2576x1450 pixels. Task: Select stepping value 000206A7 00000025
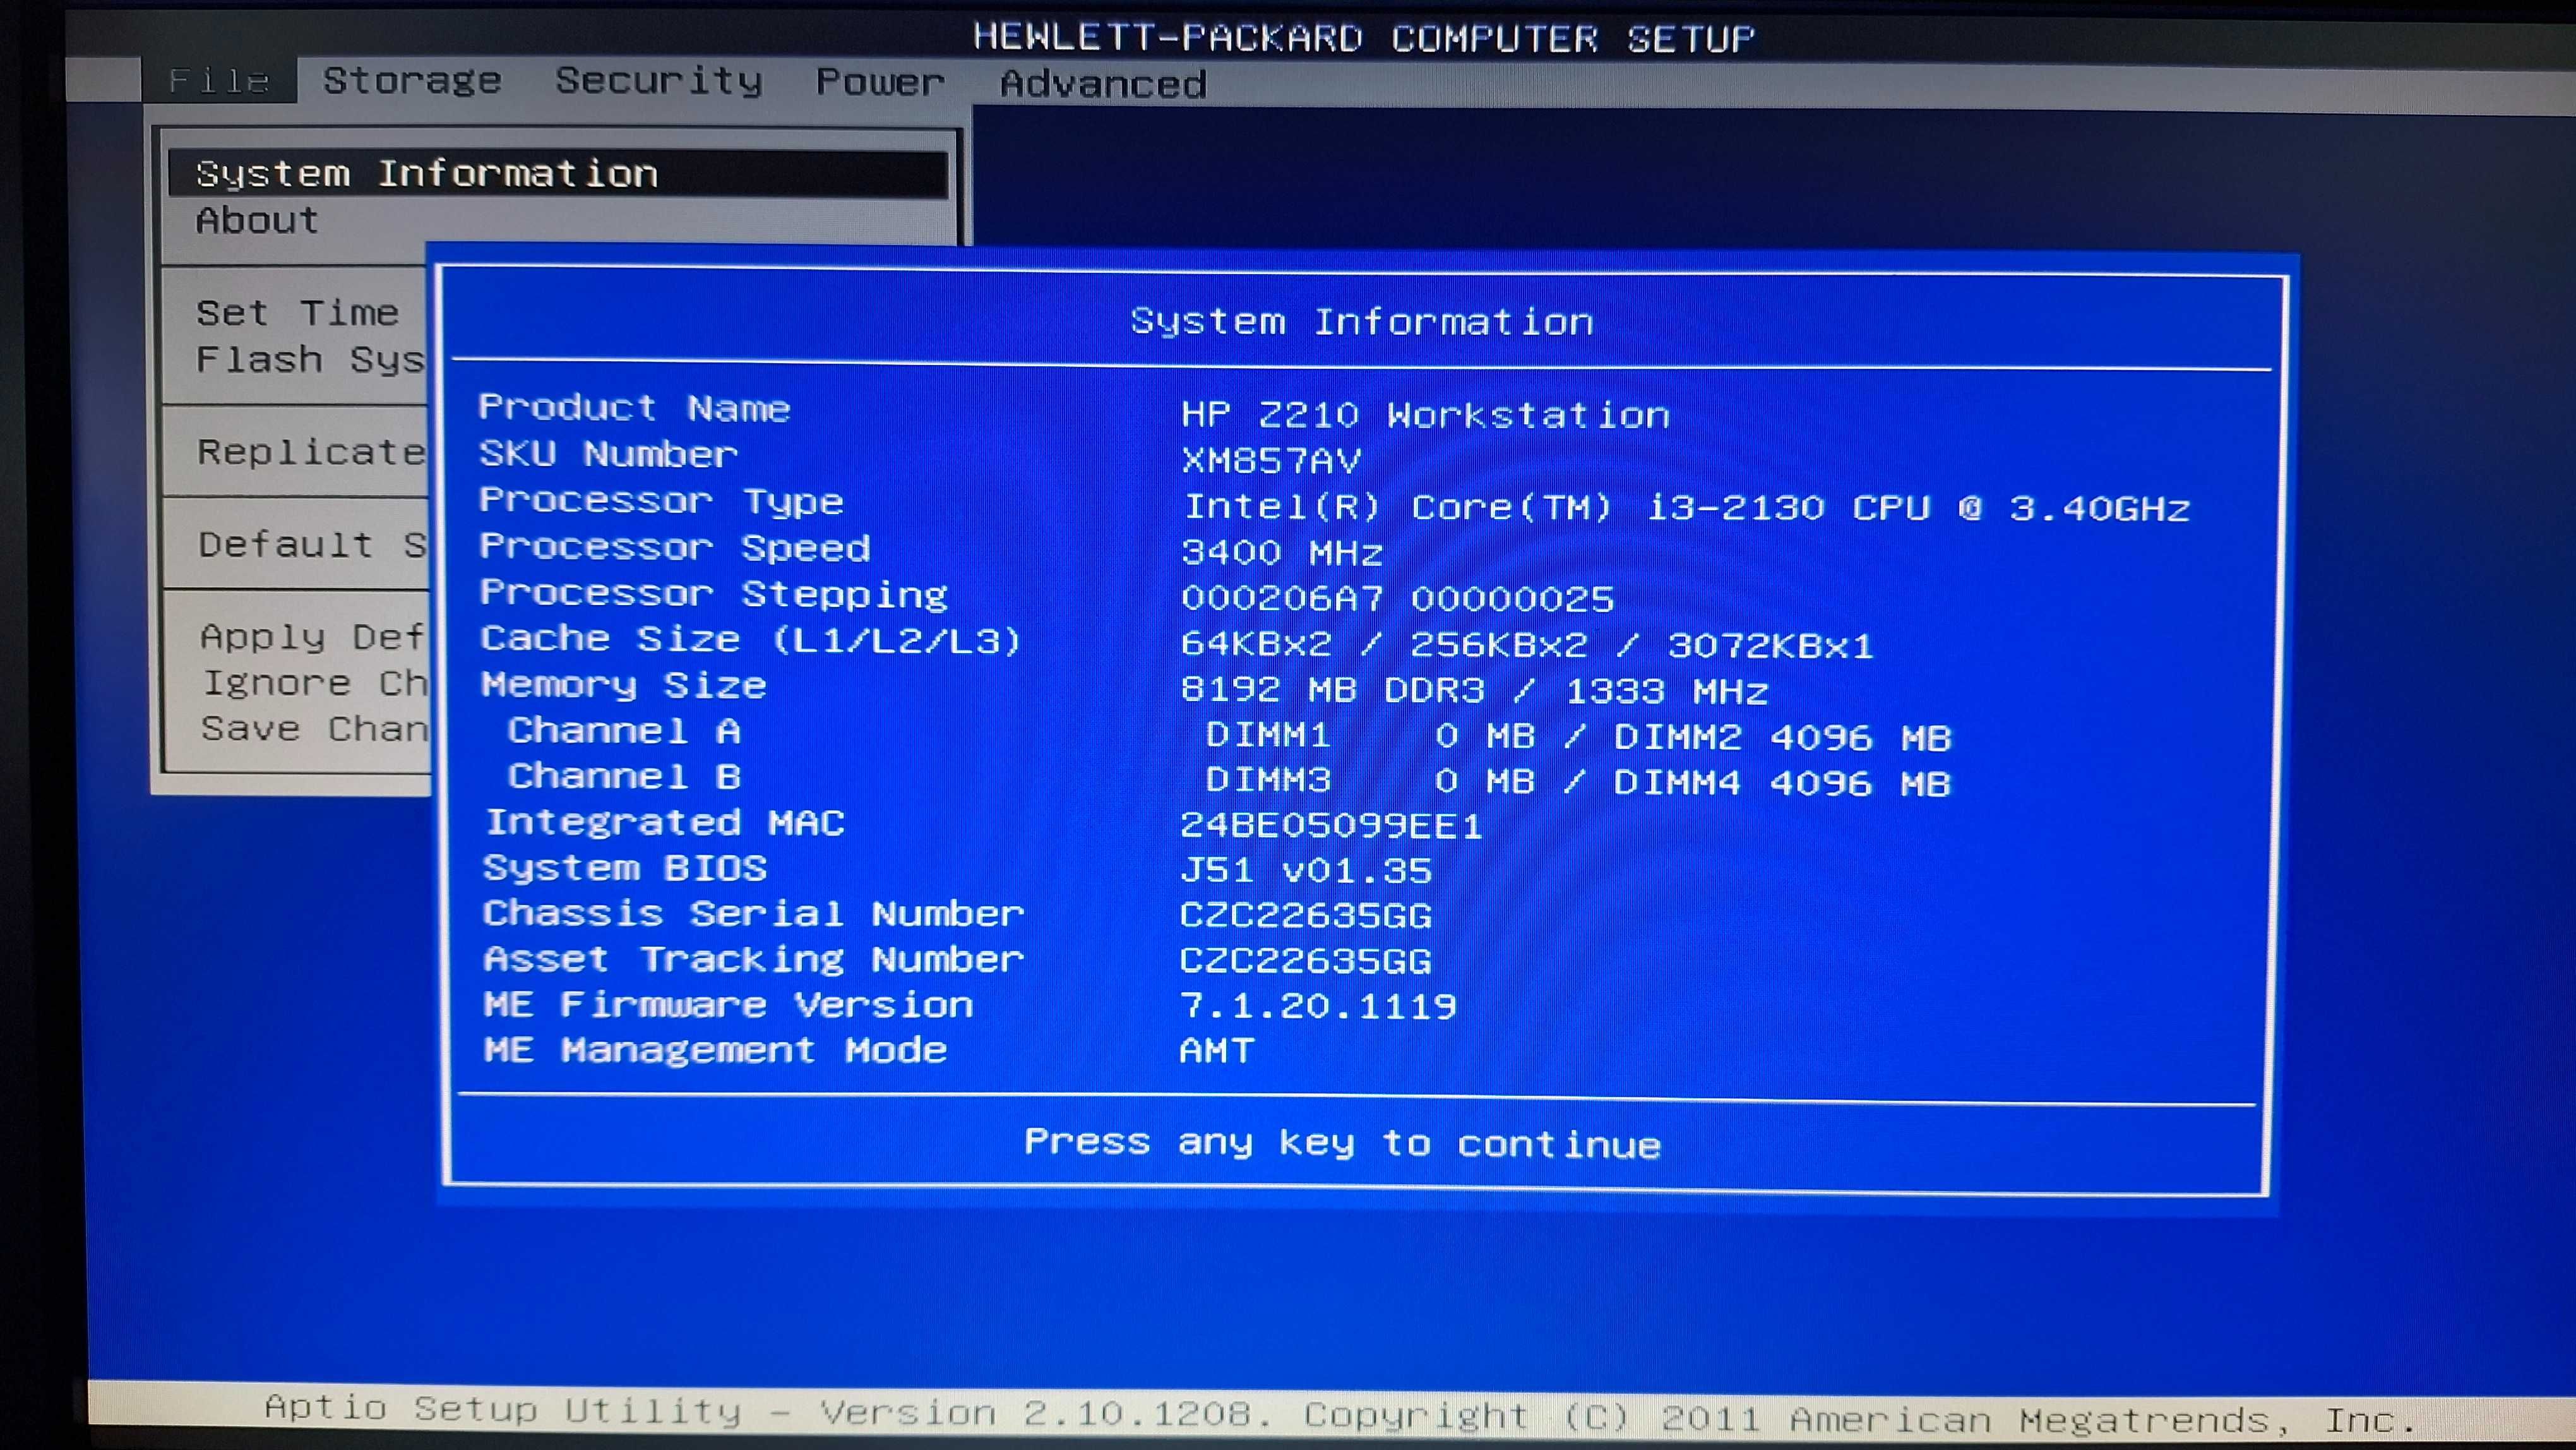pyautogui.click(x=1397, y=599)
